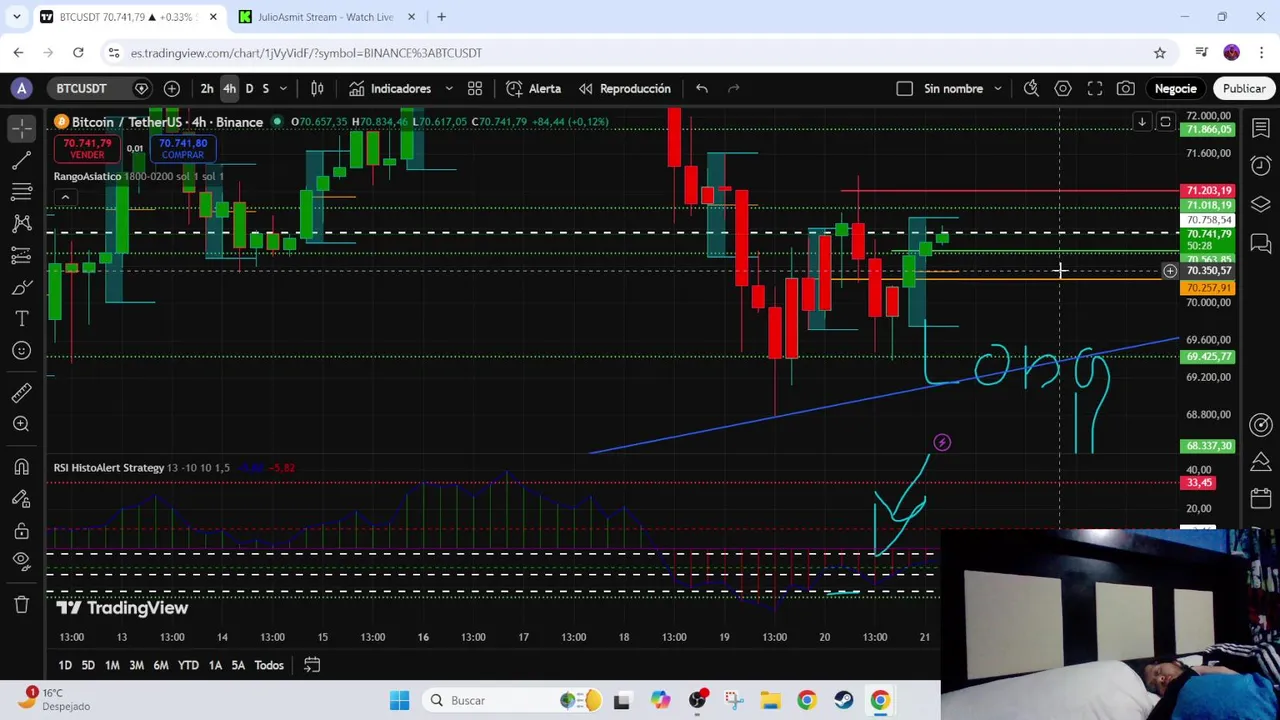Click the VENDER 70.741,79 button
Viewport: 1280px width, 720px height.
click(x=87, y=149)
